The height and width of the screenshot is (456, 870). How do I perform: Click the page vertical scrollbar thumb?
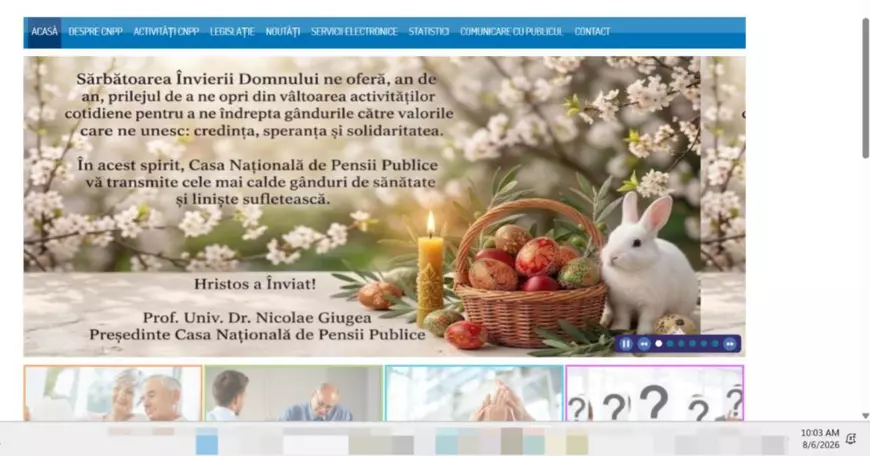pyautogui.click(x=865, y=89)
